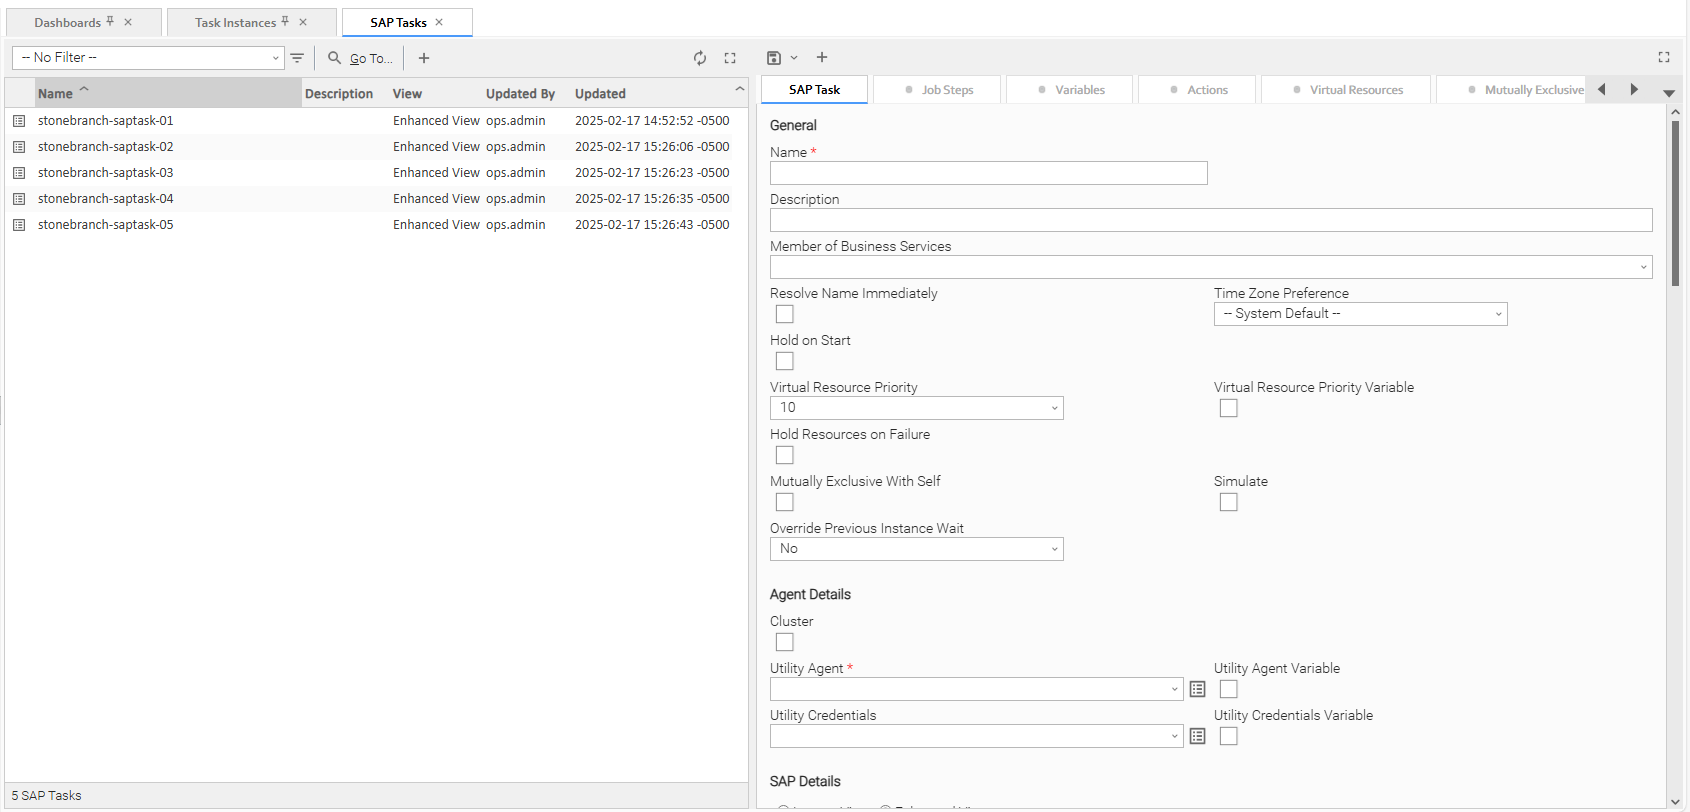Image resolution: width=1690 pixels, height=812 pixels.
Task: Click the save icon in details toolbar
Action: coord(773,58)
